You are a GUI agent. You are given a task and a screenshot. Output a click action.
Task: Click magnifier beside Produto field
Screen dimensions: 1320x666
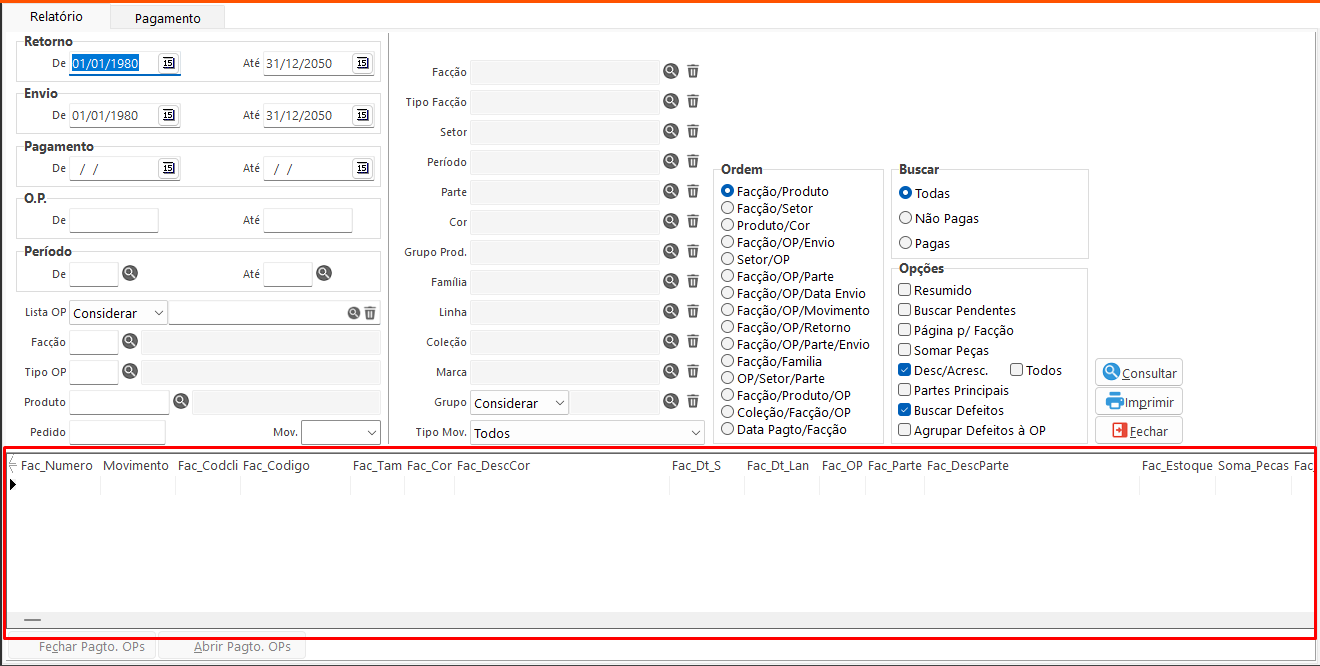click(181, 401)
